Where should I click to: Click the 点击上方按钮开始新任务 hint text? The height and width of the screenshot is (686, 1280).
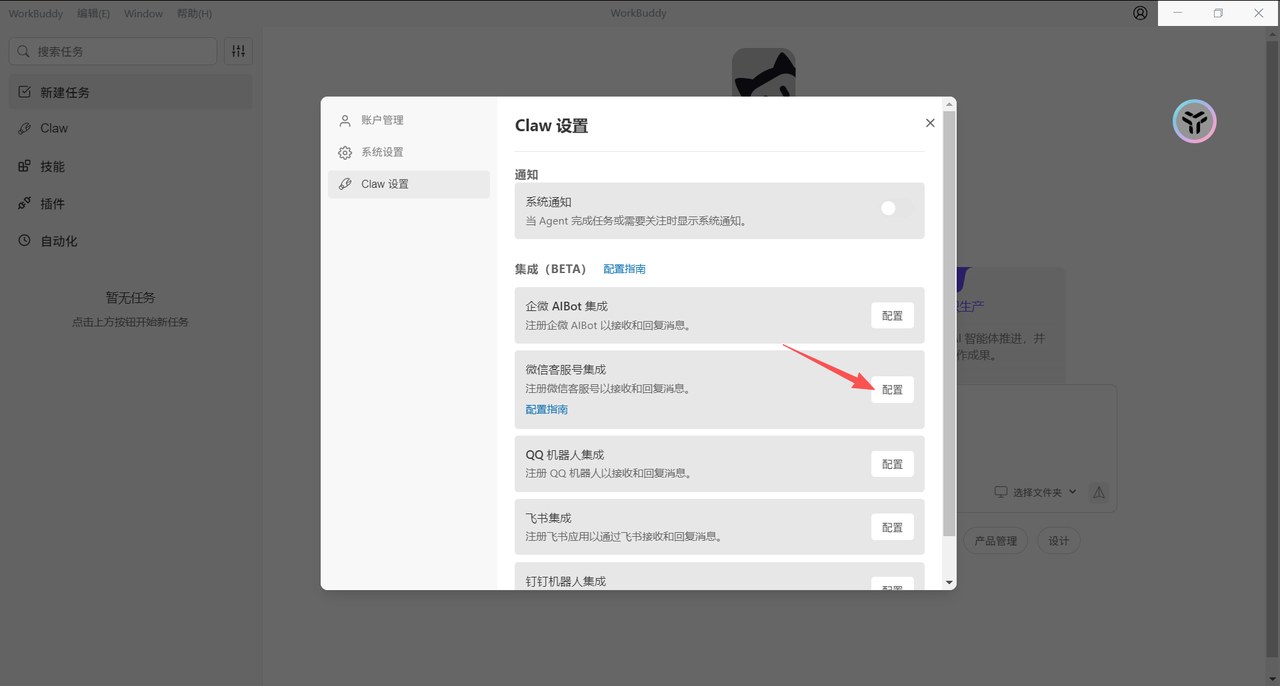click(x=130, y=322)
